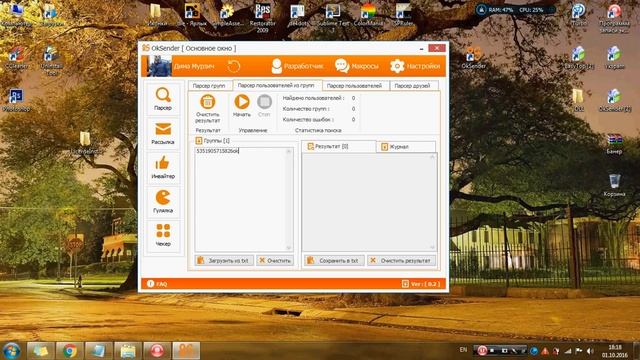The width and height of the screenshot is (640, 360).
Task: Click the Количество ошибок statistic label
Action: tap(308, 120)
